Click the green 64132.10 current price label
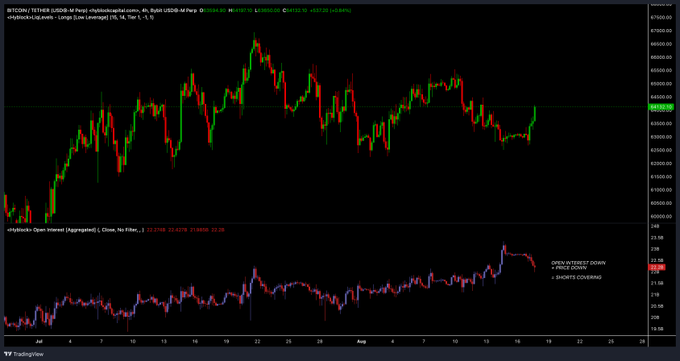 (x=660, y=107)
